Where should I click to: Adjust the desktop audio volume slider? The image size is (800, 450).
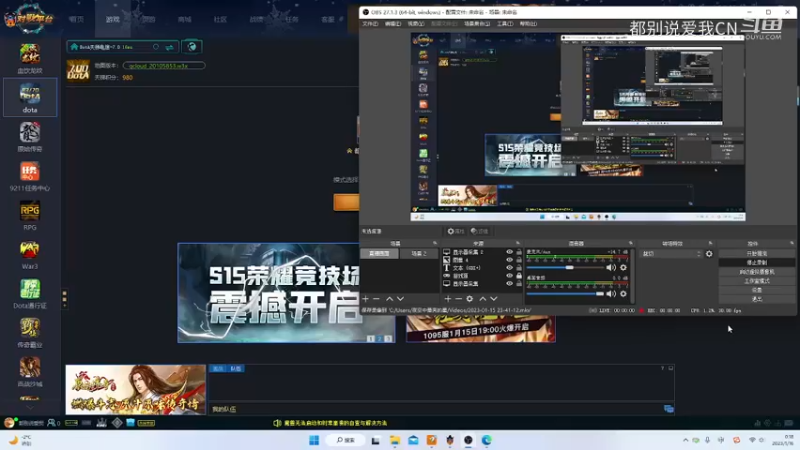[565, 293]
